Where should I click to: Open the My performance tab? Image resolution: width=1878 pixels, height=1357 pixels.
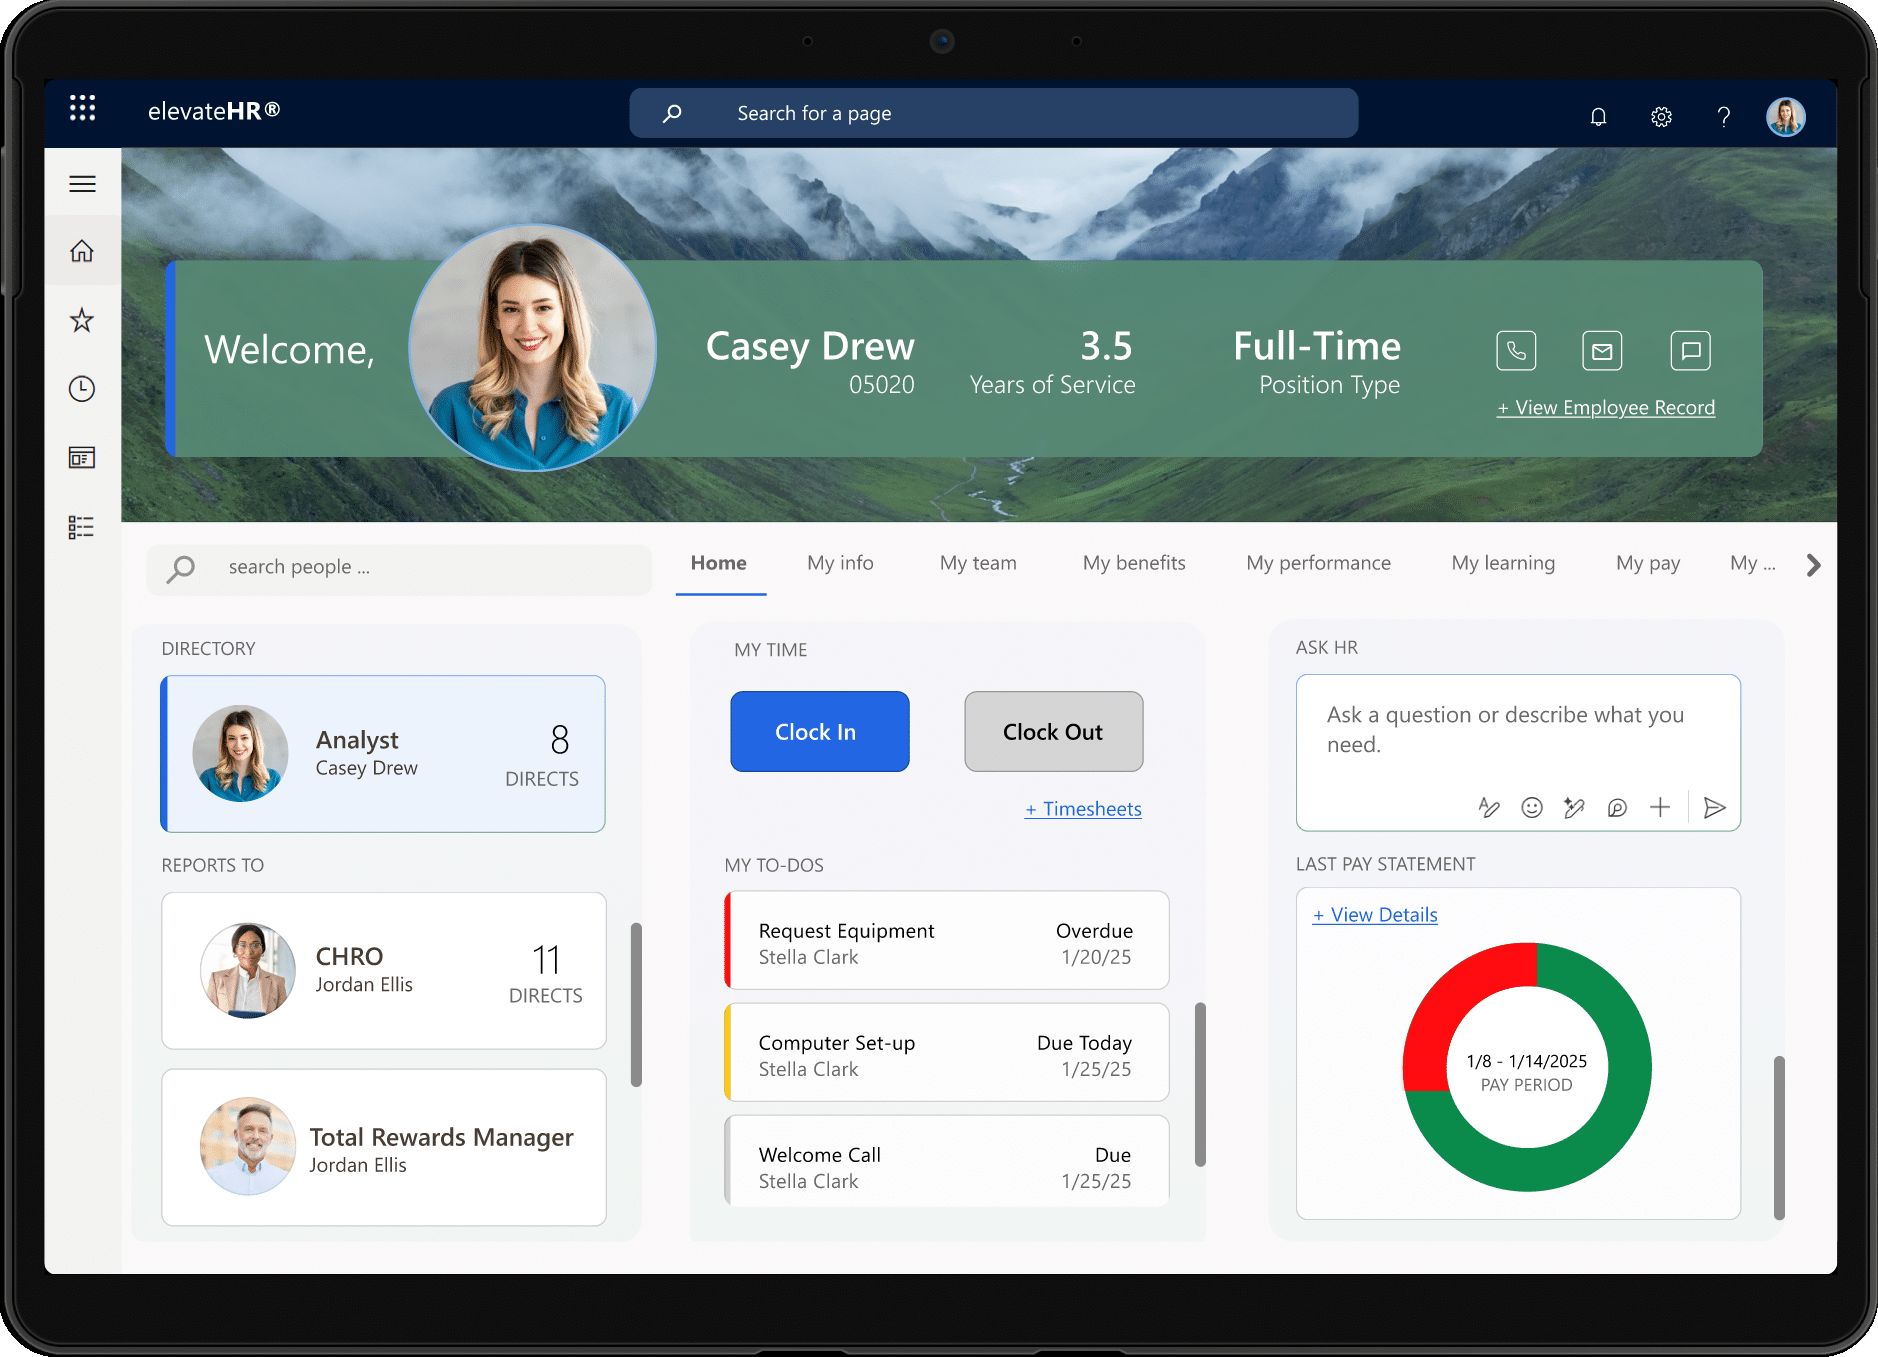coord(1318,563)
